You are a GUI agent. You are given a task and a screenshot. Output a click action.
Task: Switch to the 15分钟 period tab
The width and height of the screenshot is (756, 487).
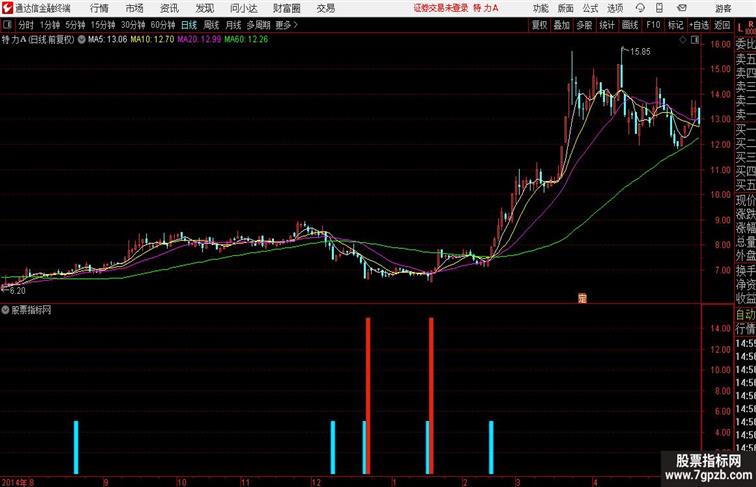(103, 25)
